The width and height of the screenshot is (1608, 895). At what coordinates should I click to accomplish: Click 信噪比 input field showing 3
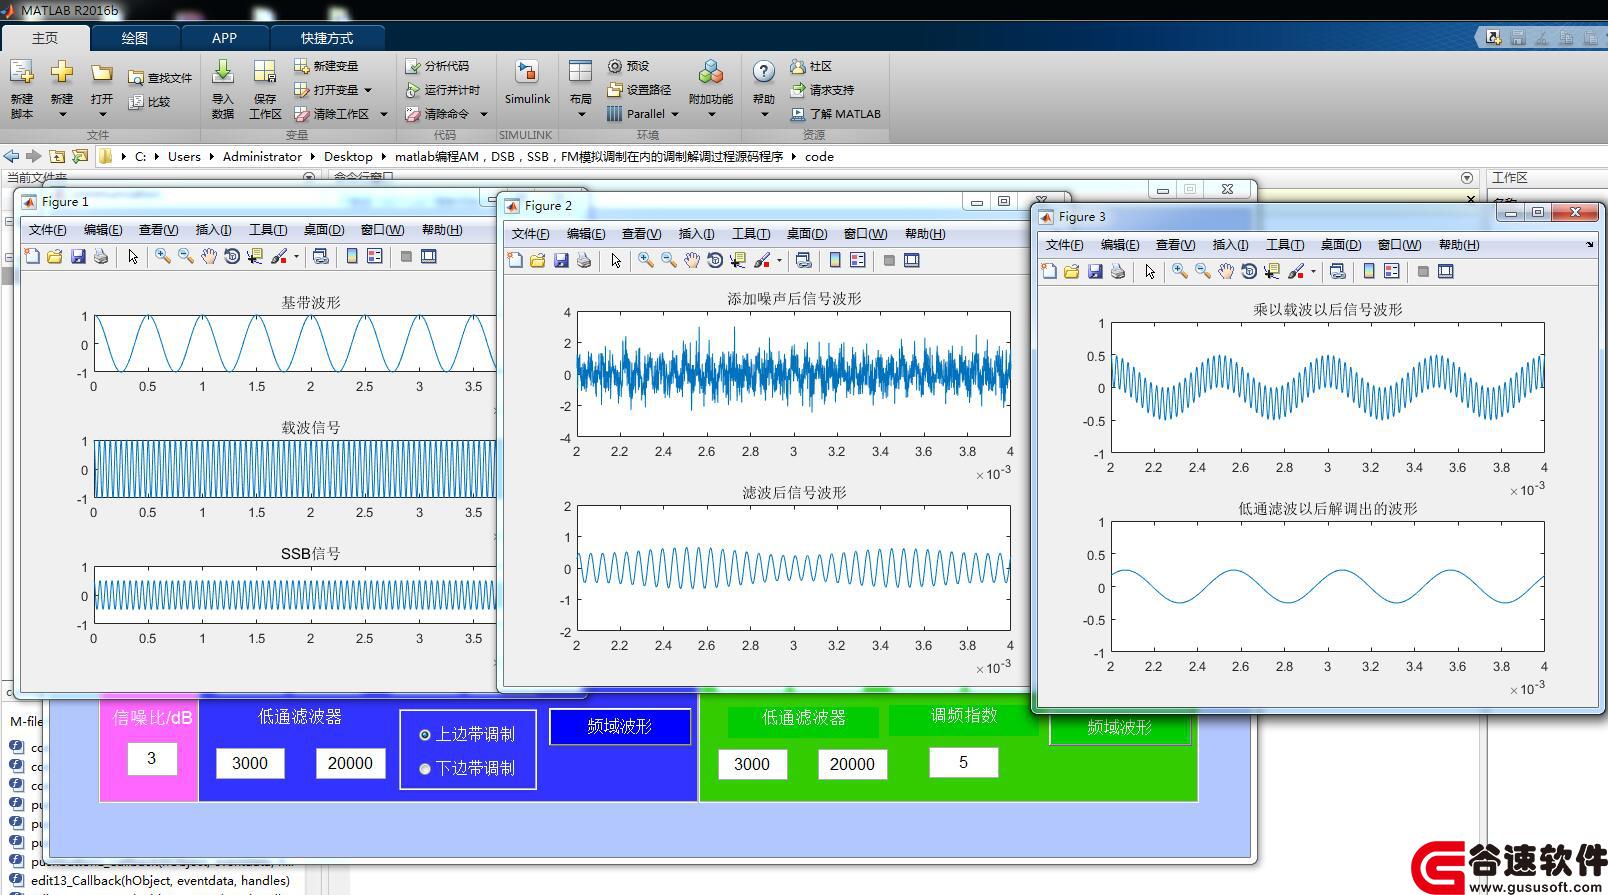click(152, 759)
